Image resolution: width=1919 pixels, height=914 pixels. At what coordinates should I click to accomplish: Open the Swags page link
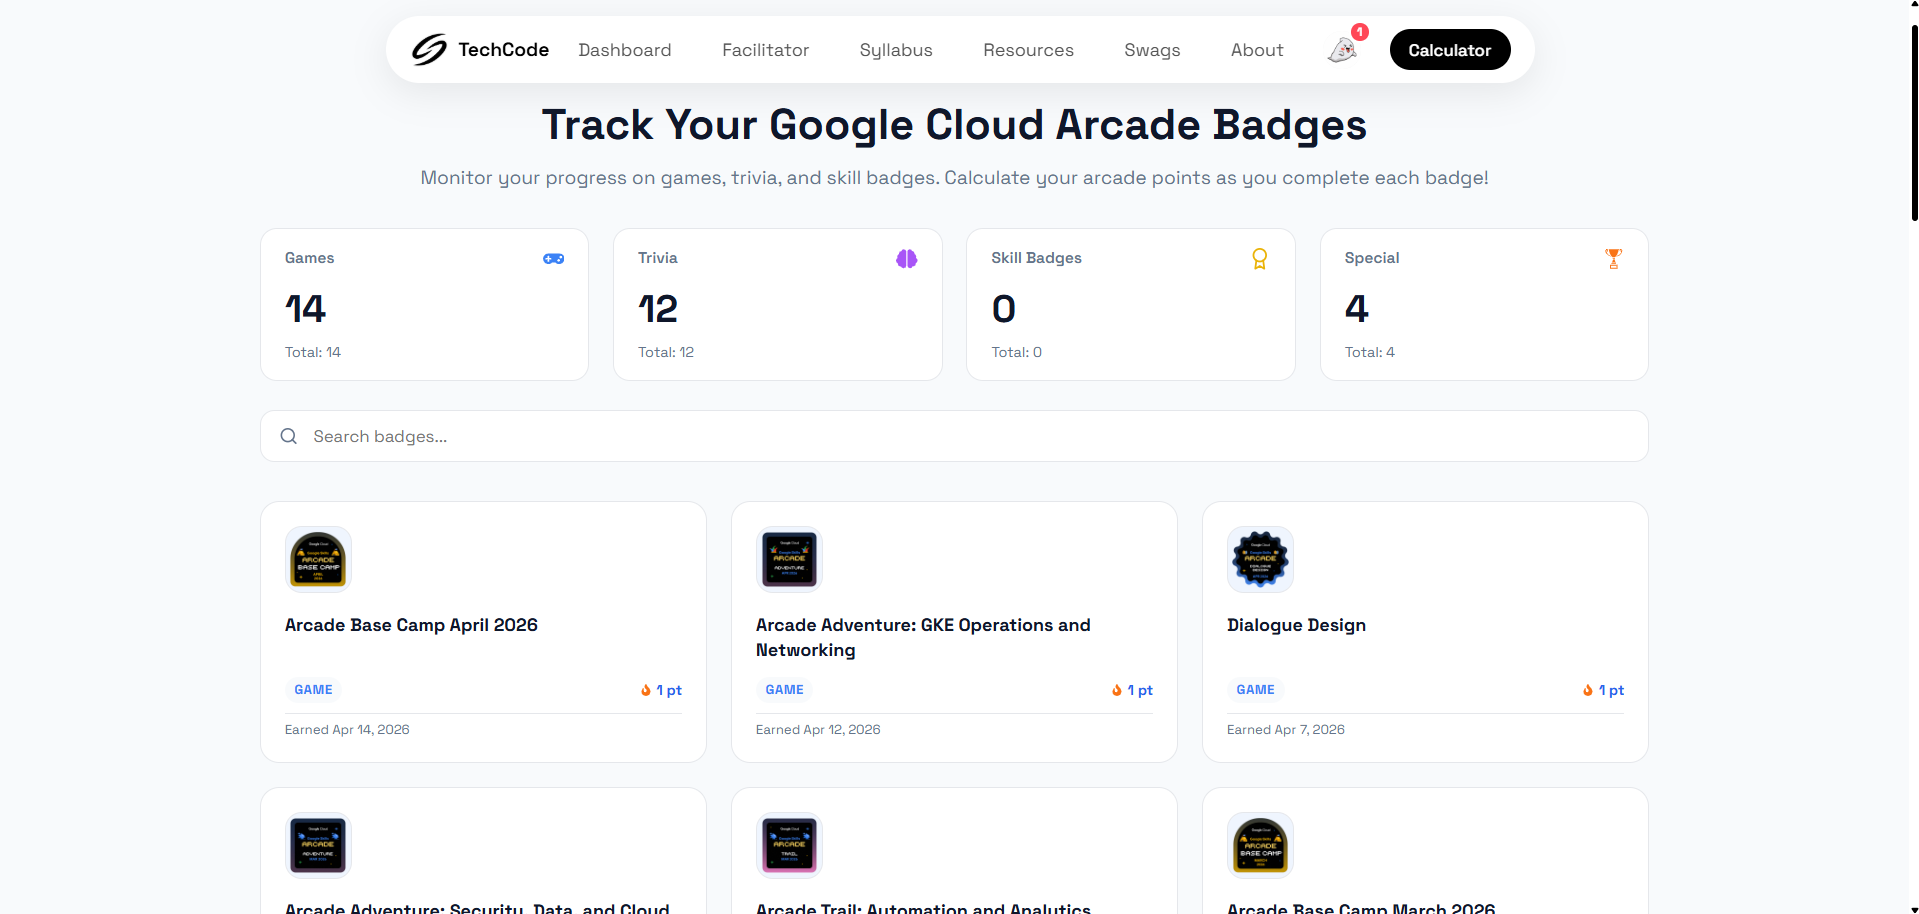pyautogui.click(x=1151, y=49)
